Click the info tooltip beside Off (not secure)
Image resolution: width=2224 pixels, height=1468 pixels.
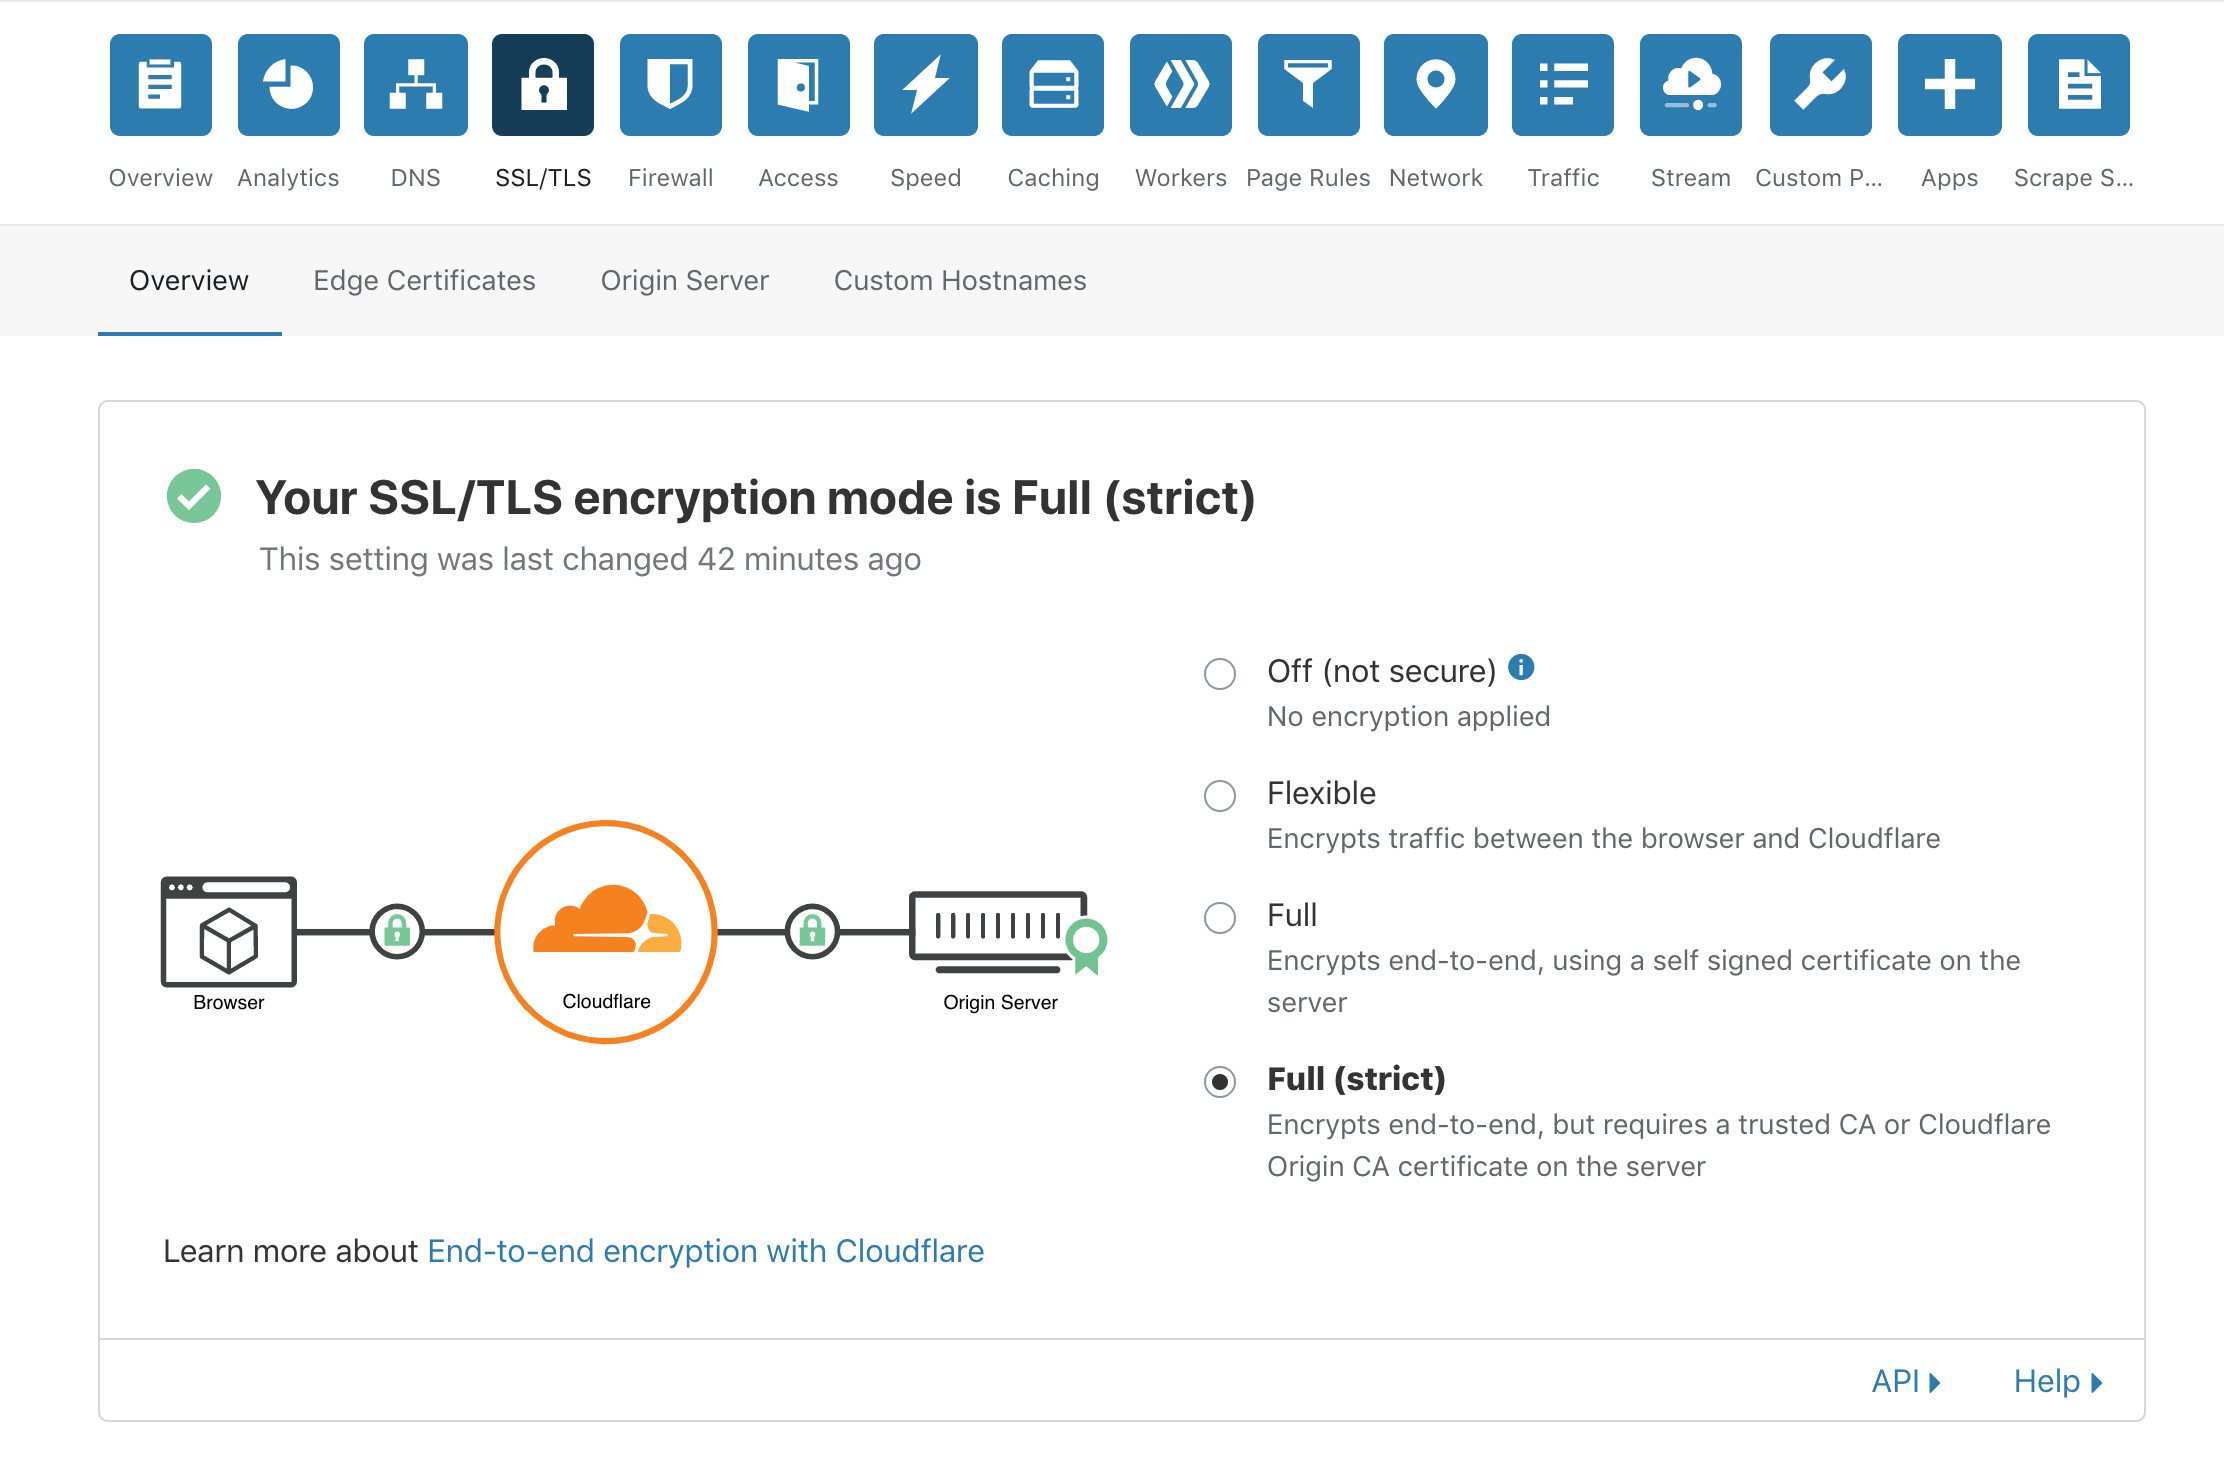(1522, 667)
